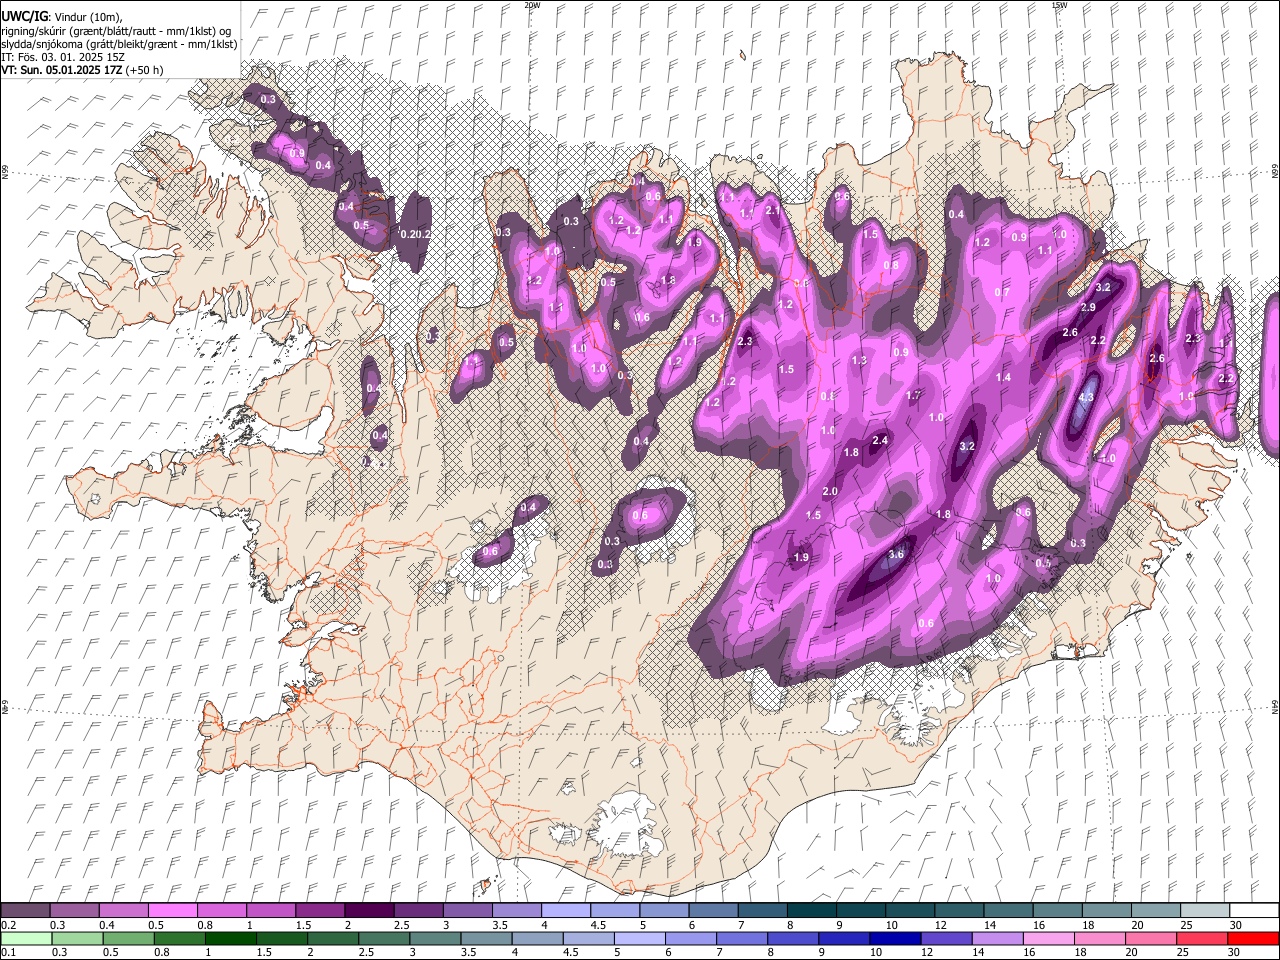Screen dimensions: 1280x960
Task: Select the '0.1' label under the rain legend
Action: tap(7, 952)
